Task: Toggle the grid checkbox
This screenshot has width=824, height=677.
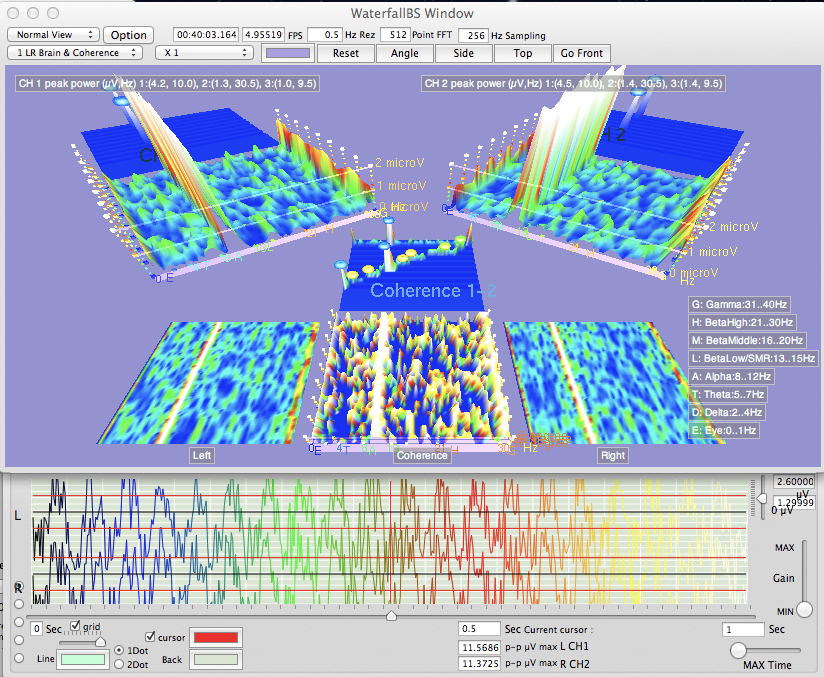Action: pyautogui.click(x=76, y=625)
